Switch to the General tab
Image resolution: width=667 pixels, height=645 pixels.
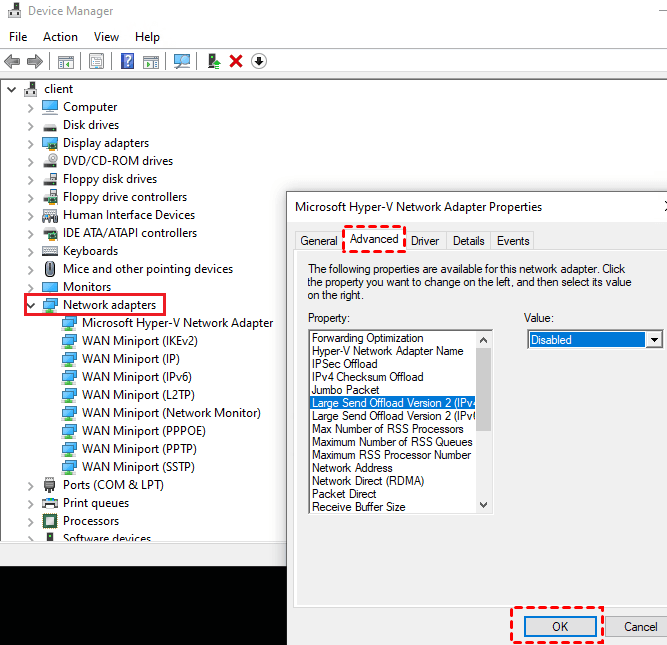(x=319, y=241)
